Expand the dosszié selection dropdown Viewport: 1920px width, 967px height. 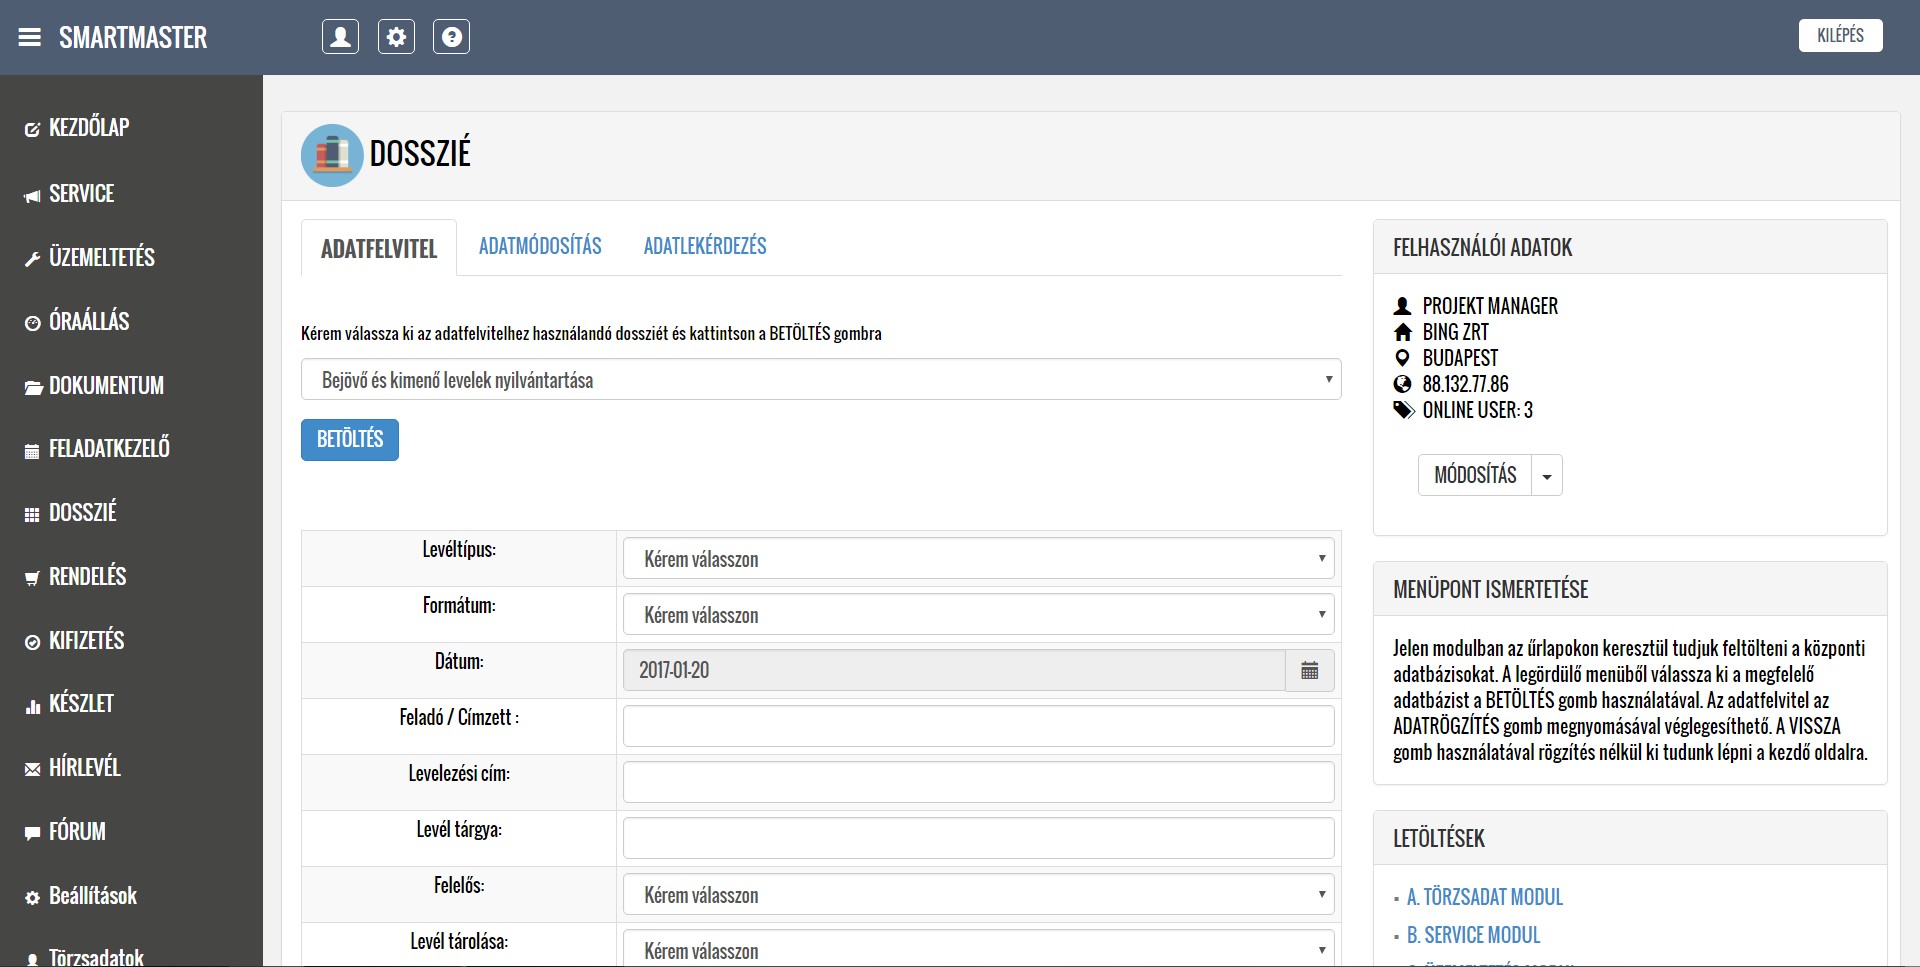(820, 380)
